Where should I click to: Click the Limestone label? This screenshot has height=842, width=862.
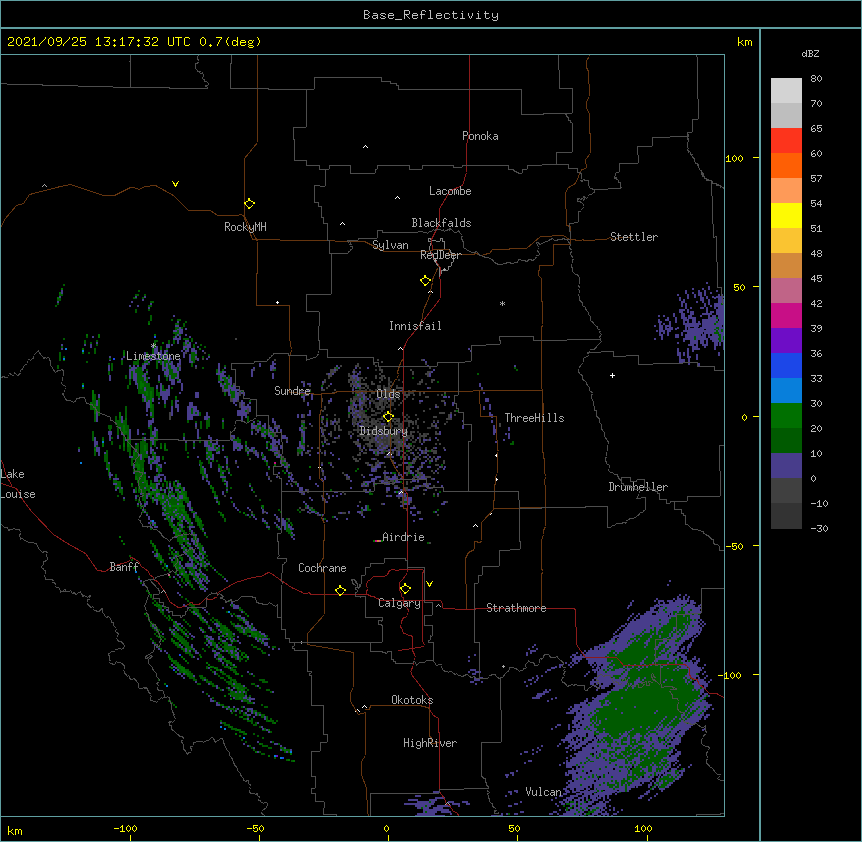[x=153, y=356]
